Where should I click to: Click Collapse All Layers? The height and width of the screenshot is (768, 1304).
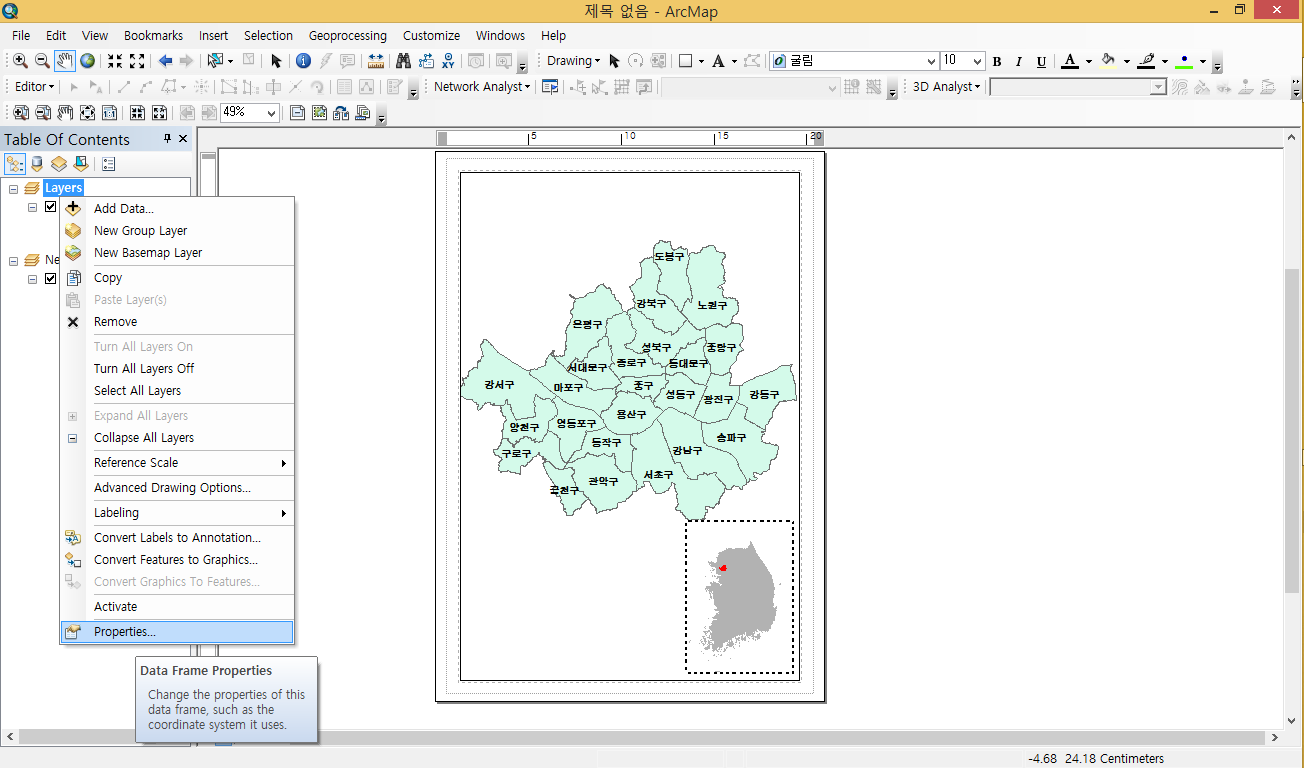pos(178,438)
